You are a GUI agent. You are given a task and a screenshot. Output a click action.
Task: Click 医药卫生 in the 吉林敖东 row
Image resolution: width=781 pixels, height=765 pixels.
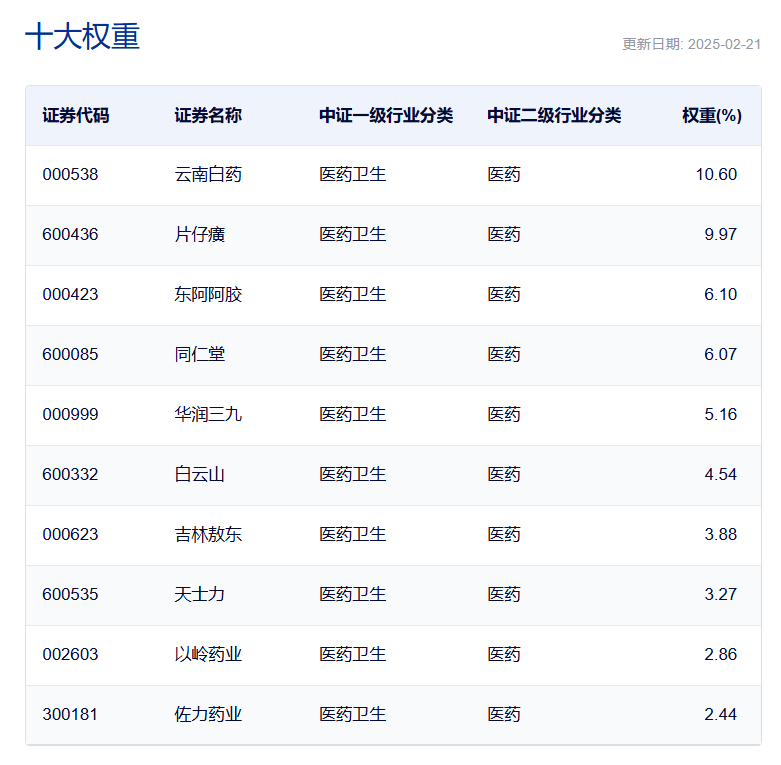point(353,535)
